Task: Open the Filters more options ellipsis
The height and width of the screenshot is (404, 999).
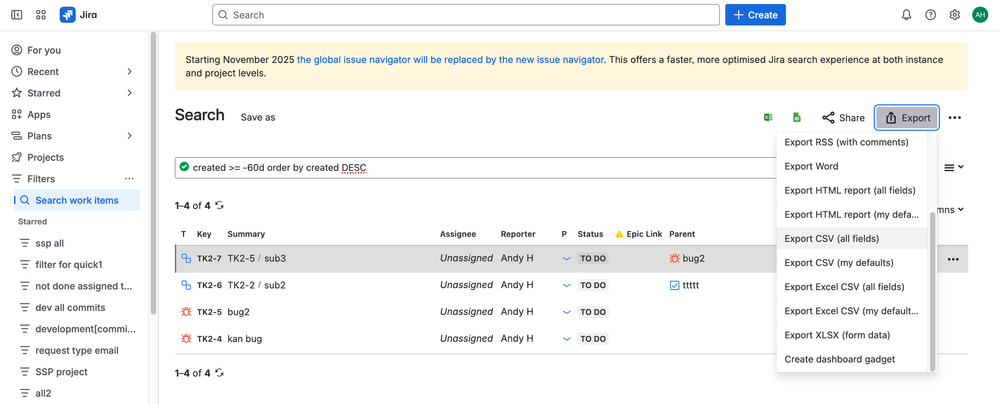Action: 129,179
